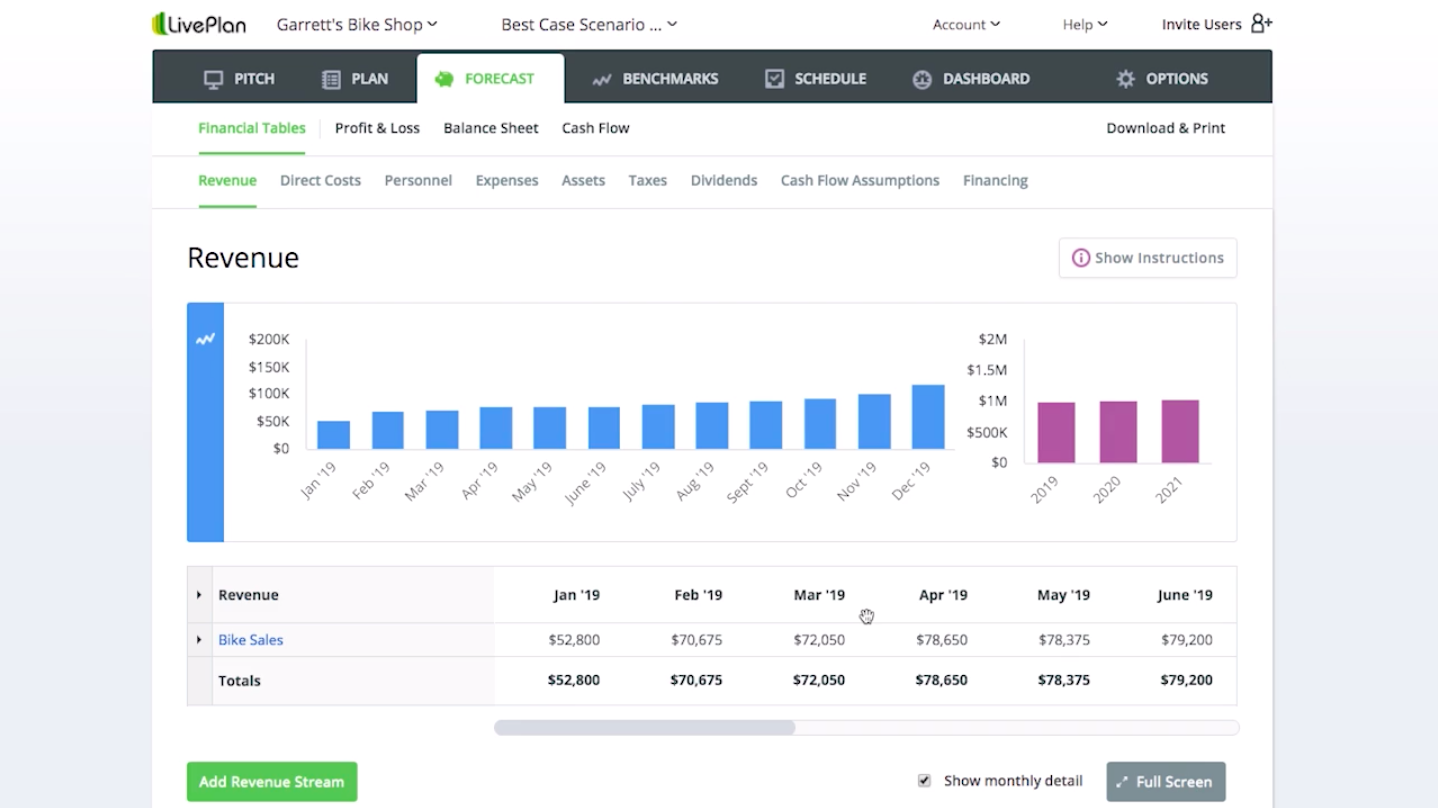Click the horizontal table scrollbar thumb
Image resolution: width=1438 pixels, height=808 pixels.
point(645,728)
